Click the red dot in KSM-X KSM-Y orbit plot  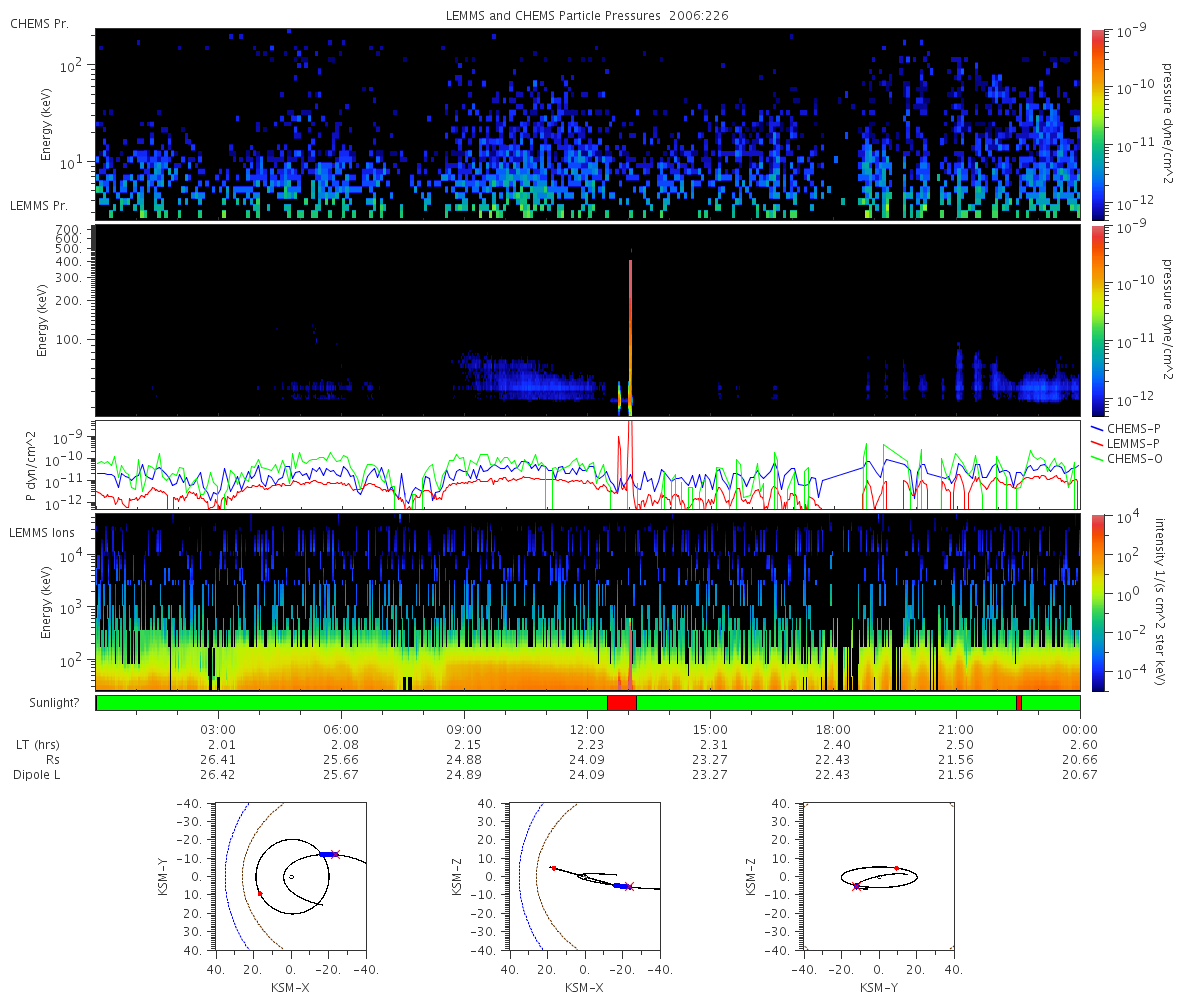[259, 893]
